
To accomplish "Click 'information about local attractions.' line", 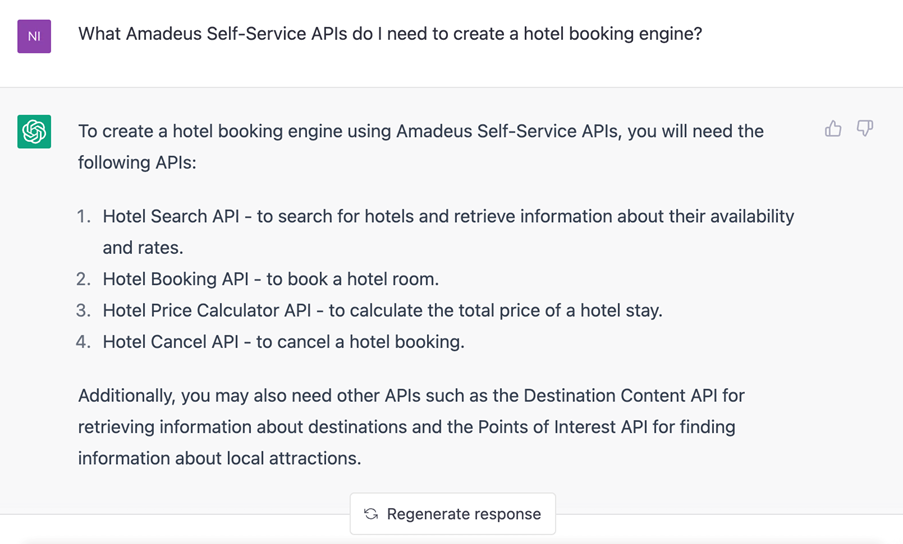I will [x=219, y=459].
